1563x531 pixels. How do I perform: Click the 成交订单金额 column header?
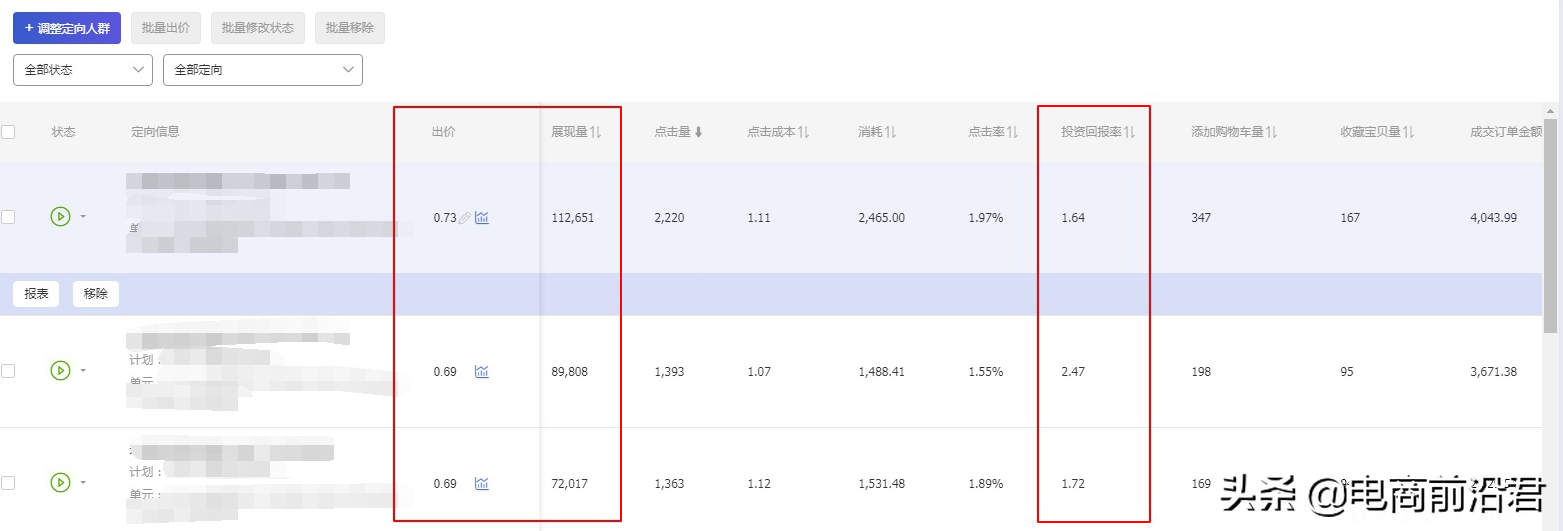point(1506,132)
